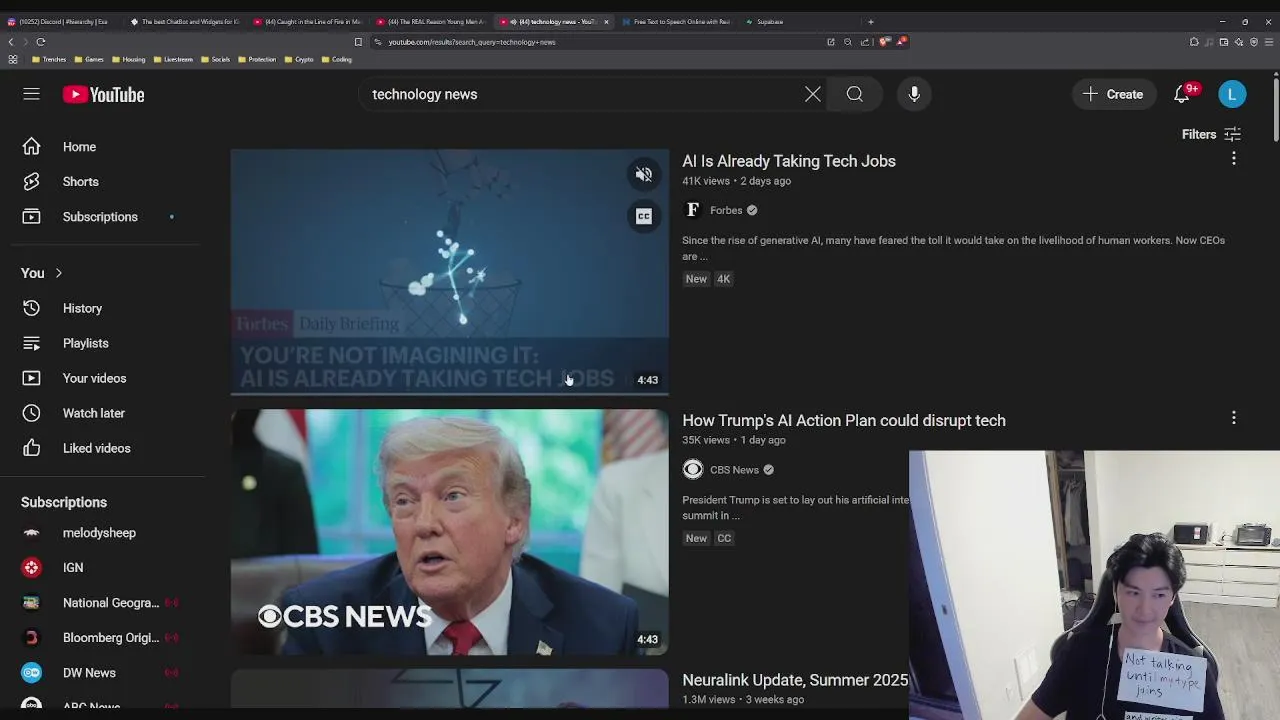Close the technology news tab
Screen dimensions: 1280x720
(606, 22)
